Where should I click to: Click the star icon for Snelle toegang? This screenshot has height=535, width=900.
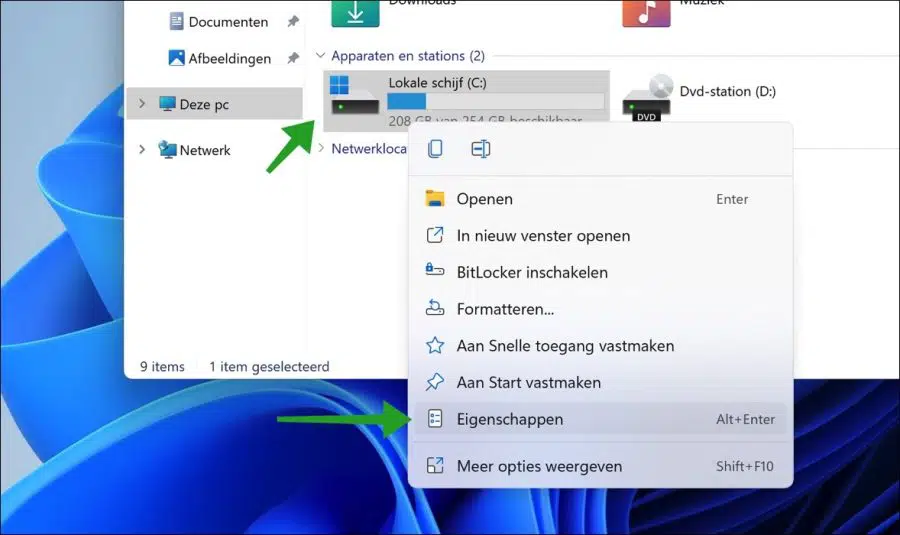click(435, 346)
